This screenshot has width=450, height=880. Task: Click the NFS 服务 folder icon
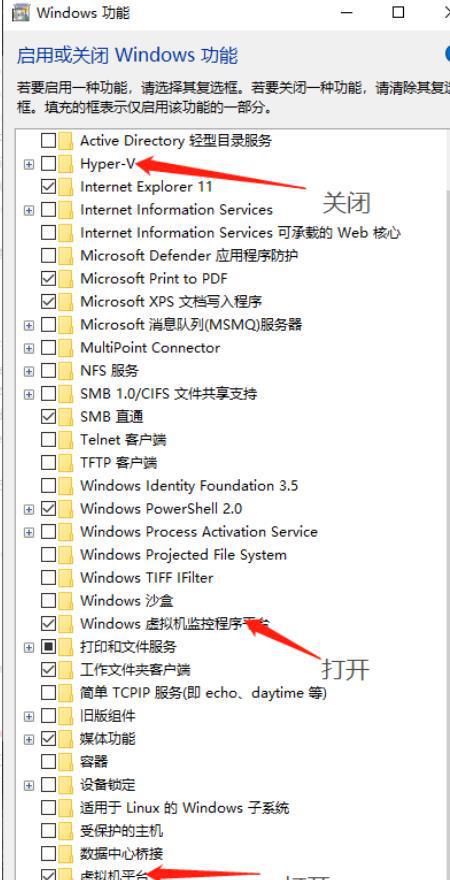coord(66,370)
